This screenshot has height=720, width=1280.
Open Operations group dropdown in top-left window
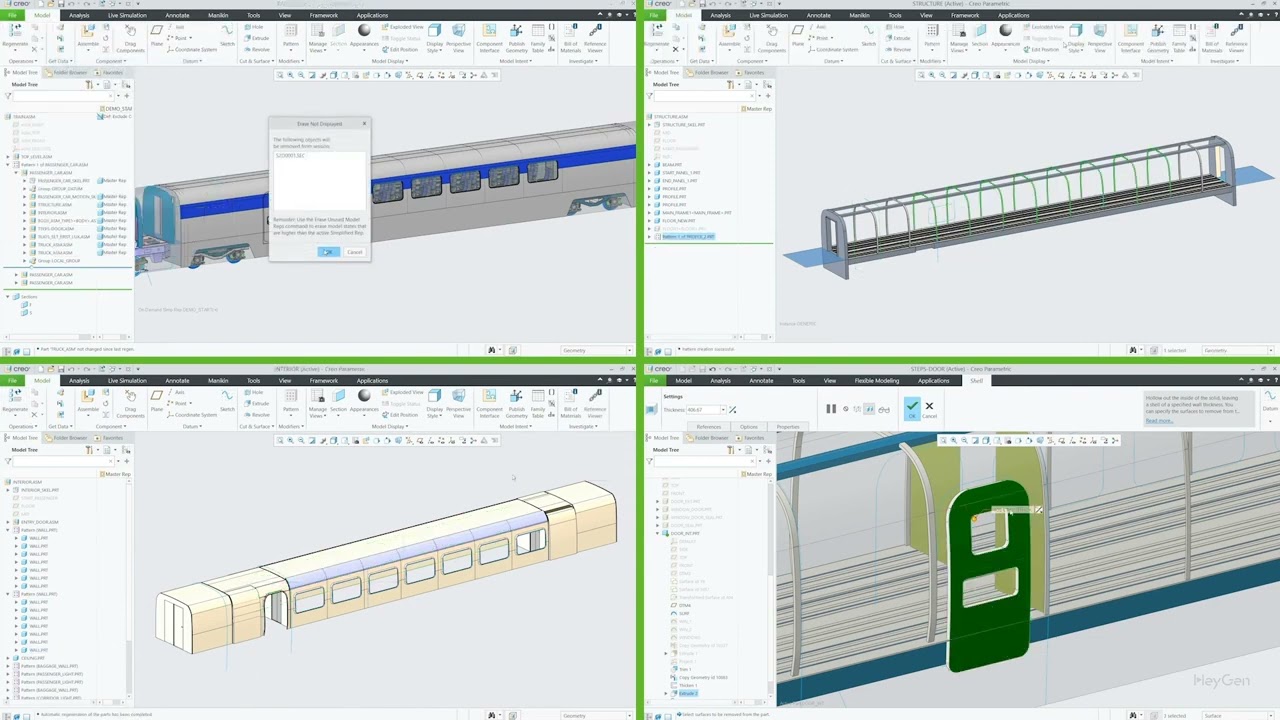point(23,61)
